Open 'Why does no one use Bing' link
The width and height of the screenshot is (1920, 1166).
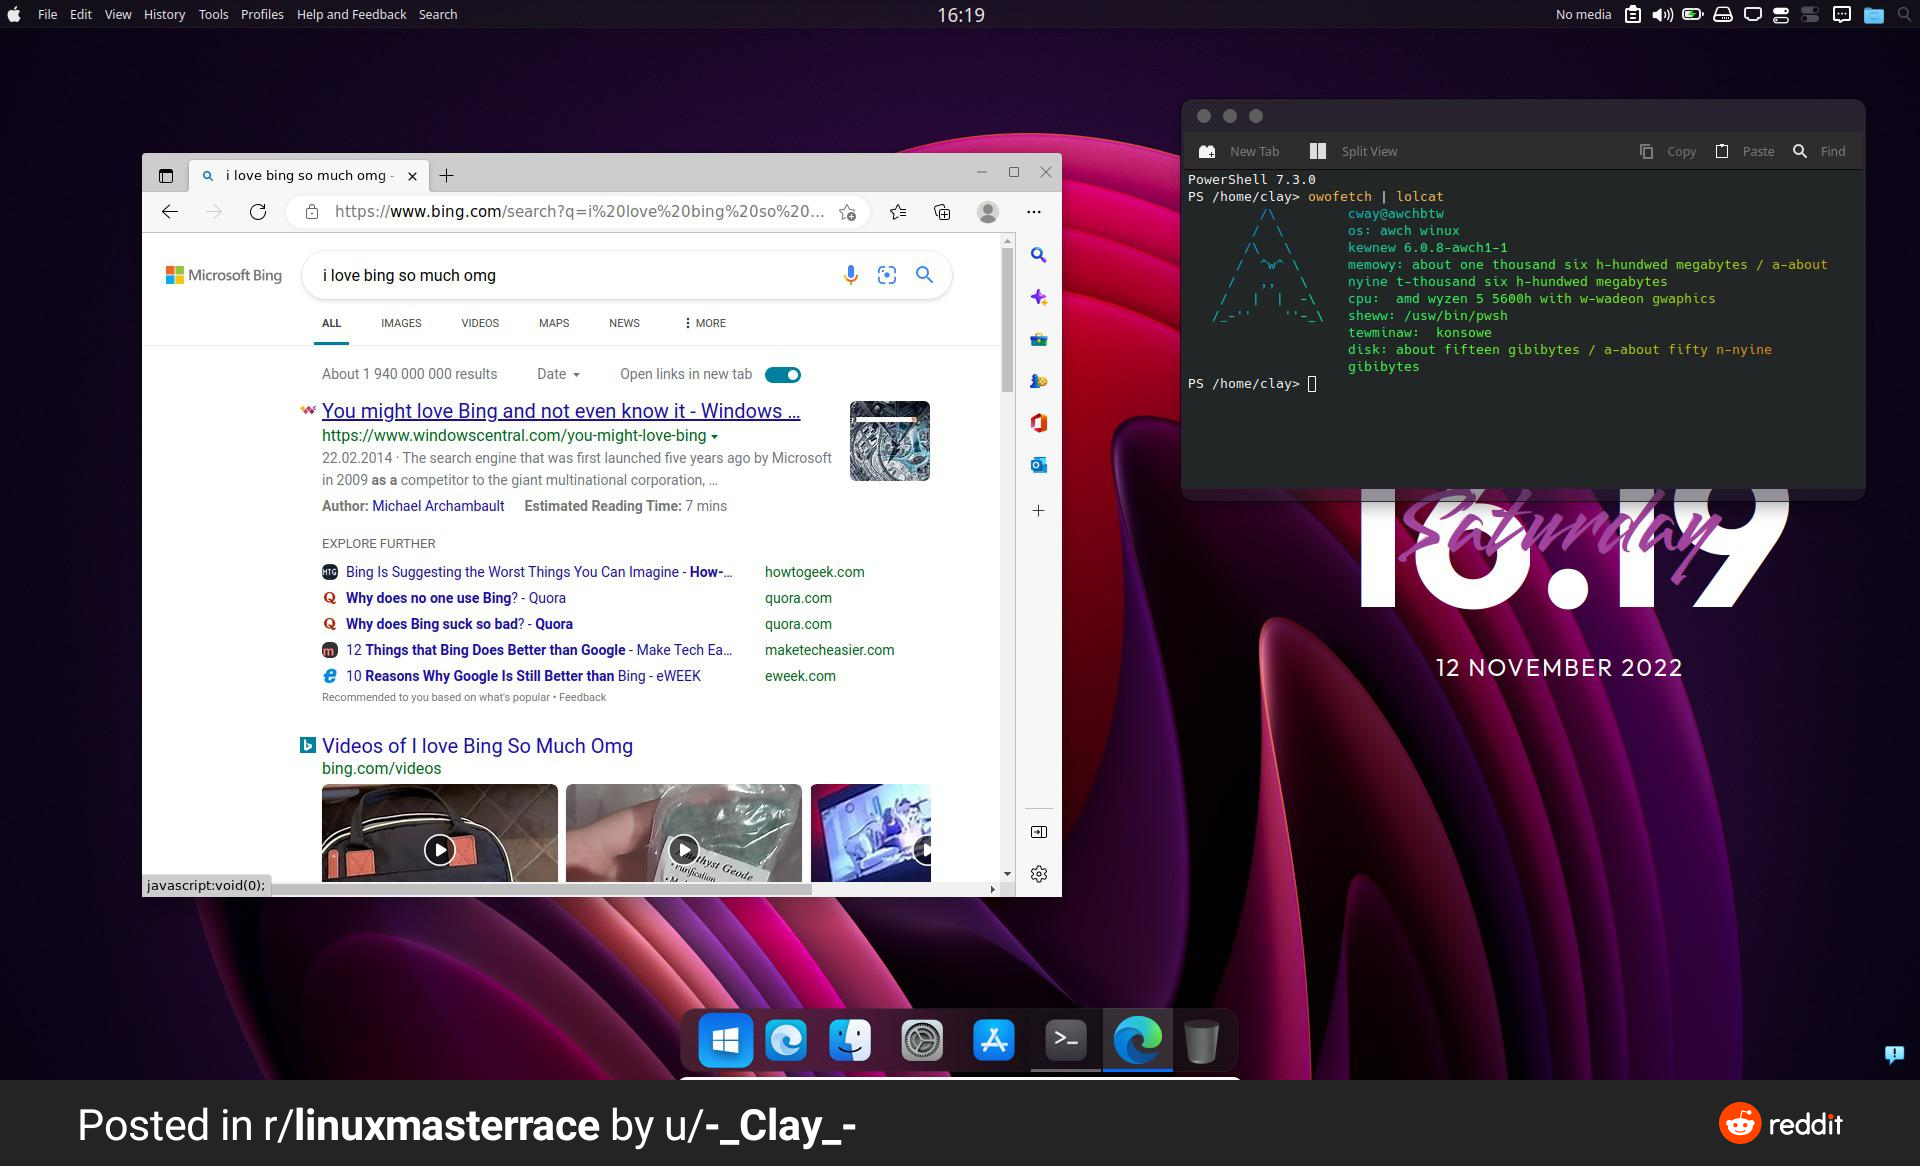(x=456, y=598)
